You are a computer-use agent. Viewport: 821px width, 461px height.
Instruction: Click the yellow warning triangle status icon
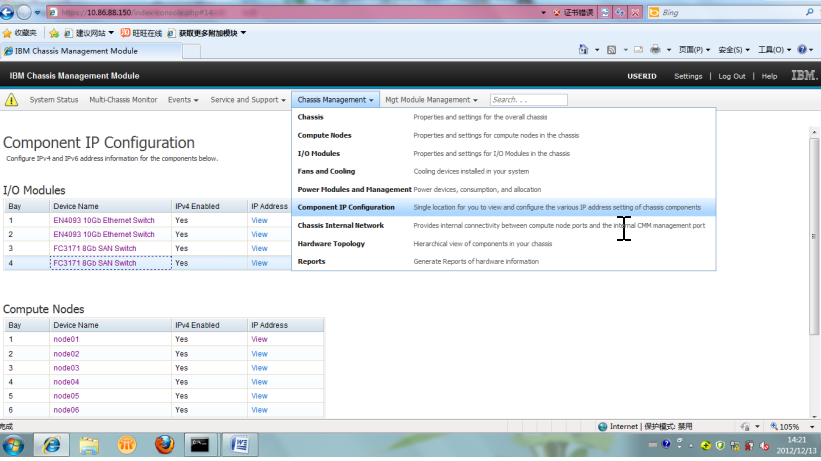pos(11,100)
